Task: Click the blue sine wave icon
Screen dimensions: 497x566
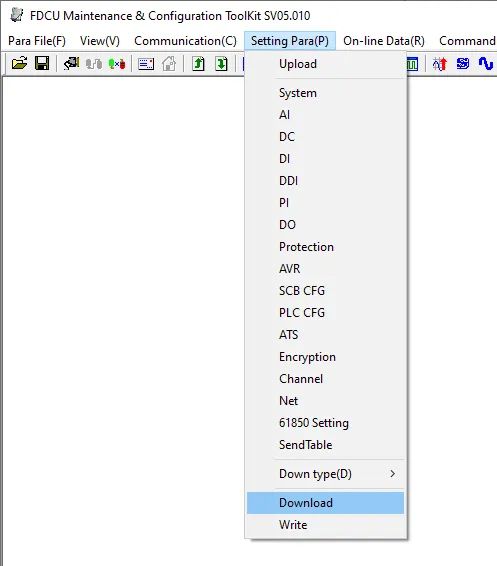Action: (x=486, y=64)
